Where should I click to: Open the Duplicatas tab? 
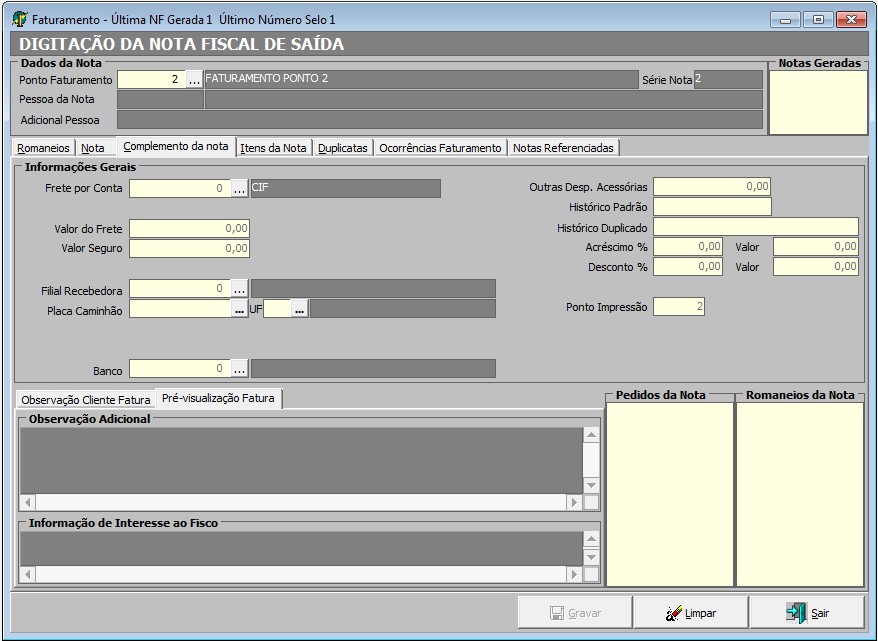pyautogui.click(x=342, y=148)
